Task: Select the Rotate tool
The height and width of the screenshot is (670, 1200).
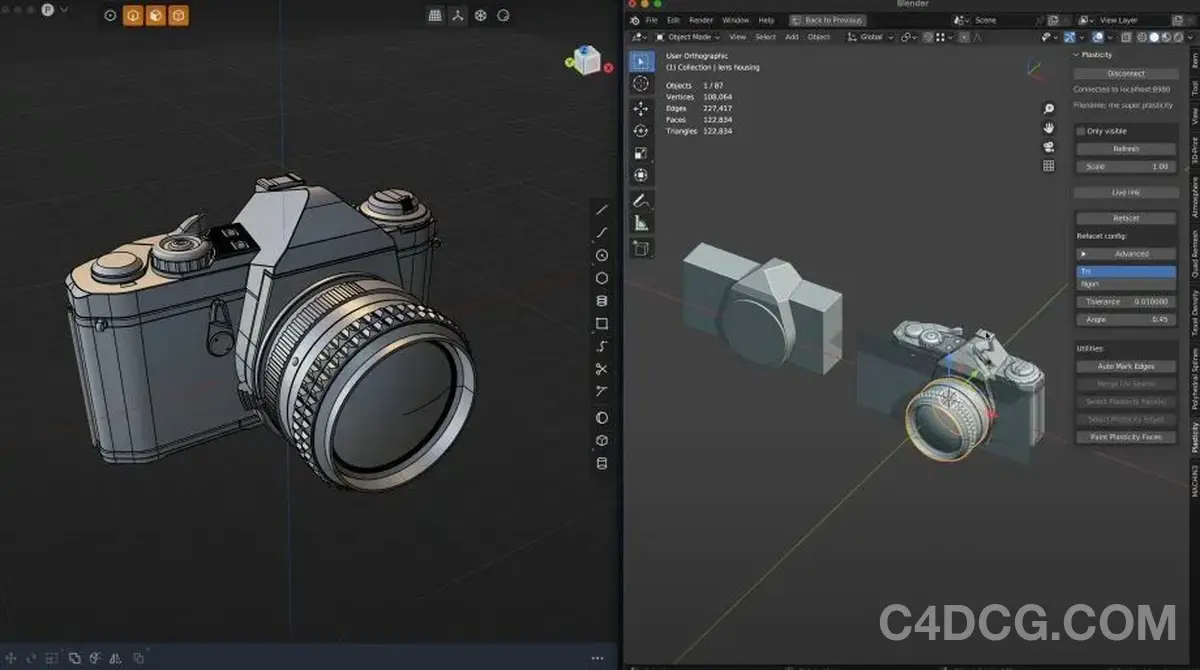Action: pos(641,130)
